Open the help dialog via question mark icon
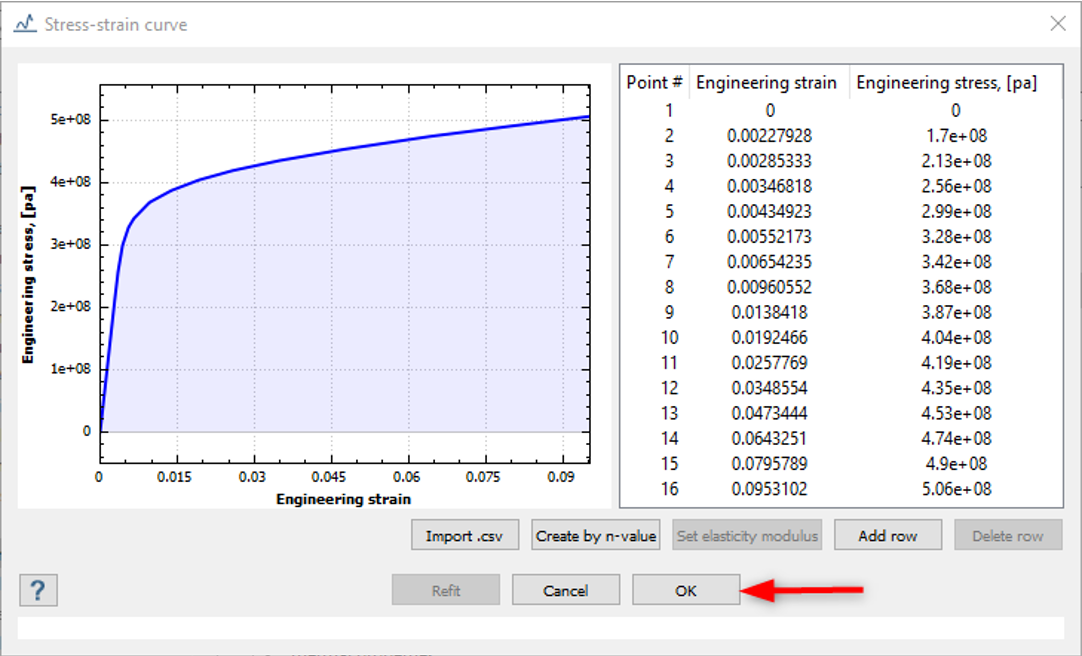The height and width of the screenshot is (656, 1082). [38, 590]
